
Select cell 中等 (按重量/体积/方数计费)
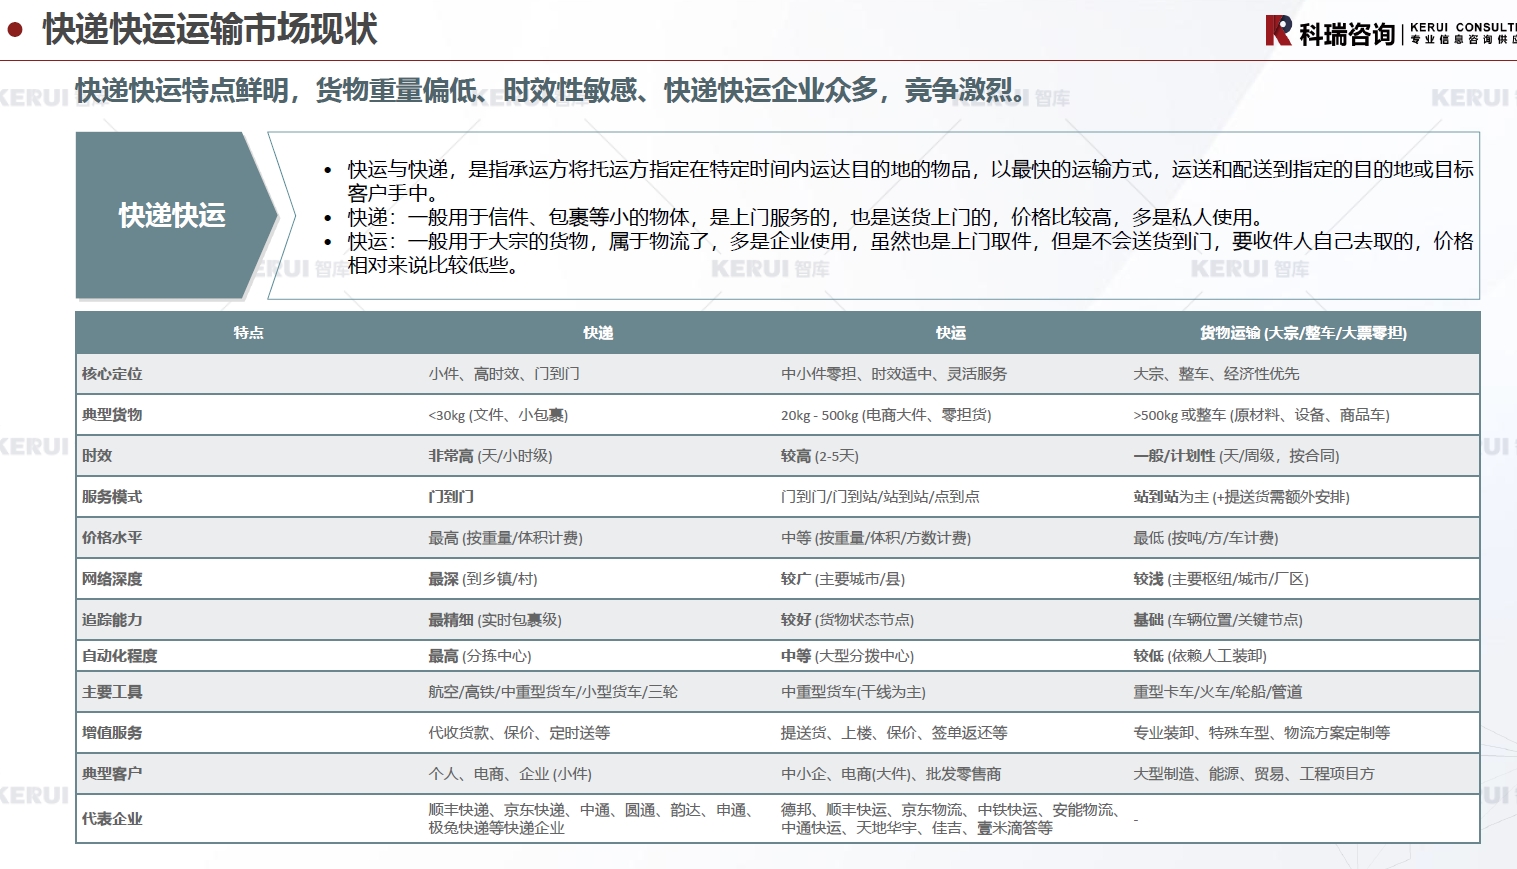876,538
